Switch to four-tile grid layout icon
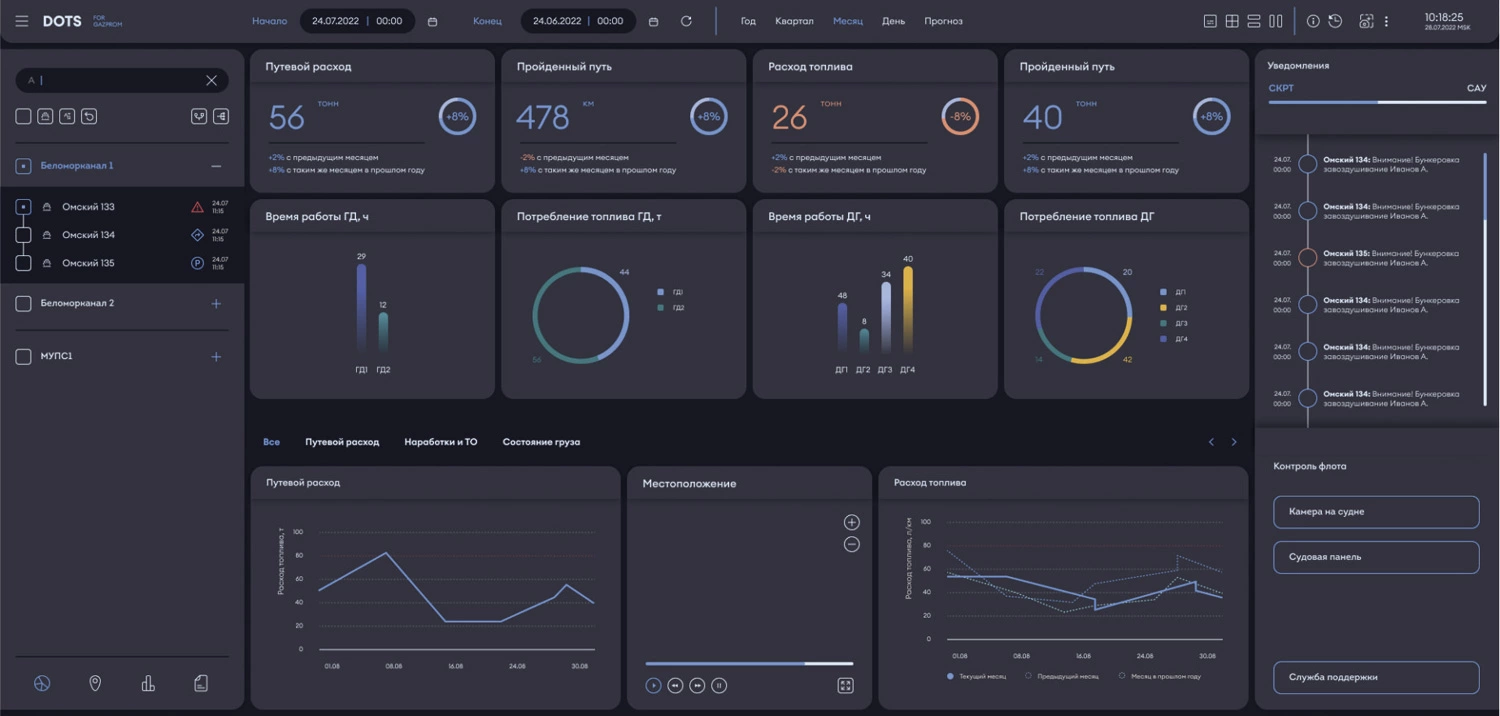1500x716 pixels. 1232,21
